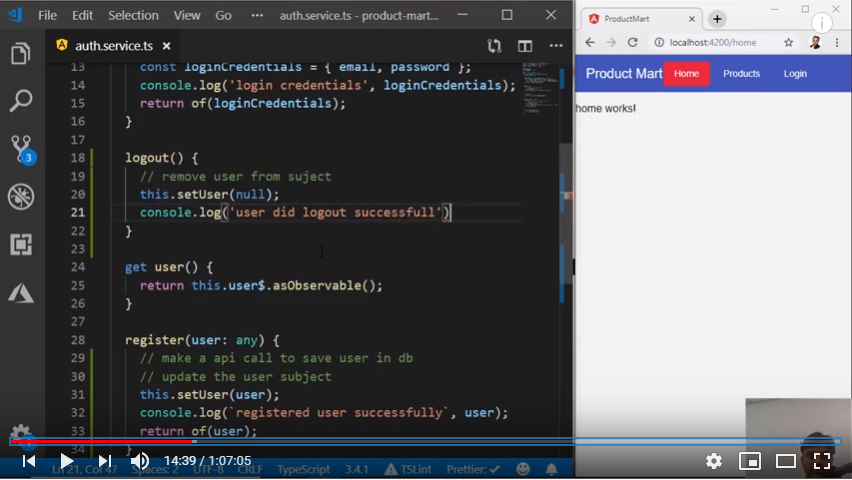Viewport: 852px width, 480px height.
Task: Open the Explorer icon in activity bar
Action: click(21, 54)
